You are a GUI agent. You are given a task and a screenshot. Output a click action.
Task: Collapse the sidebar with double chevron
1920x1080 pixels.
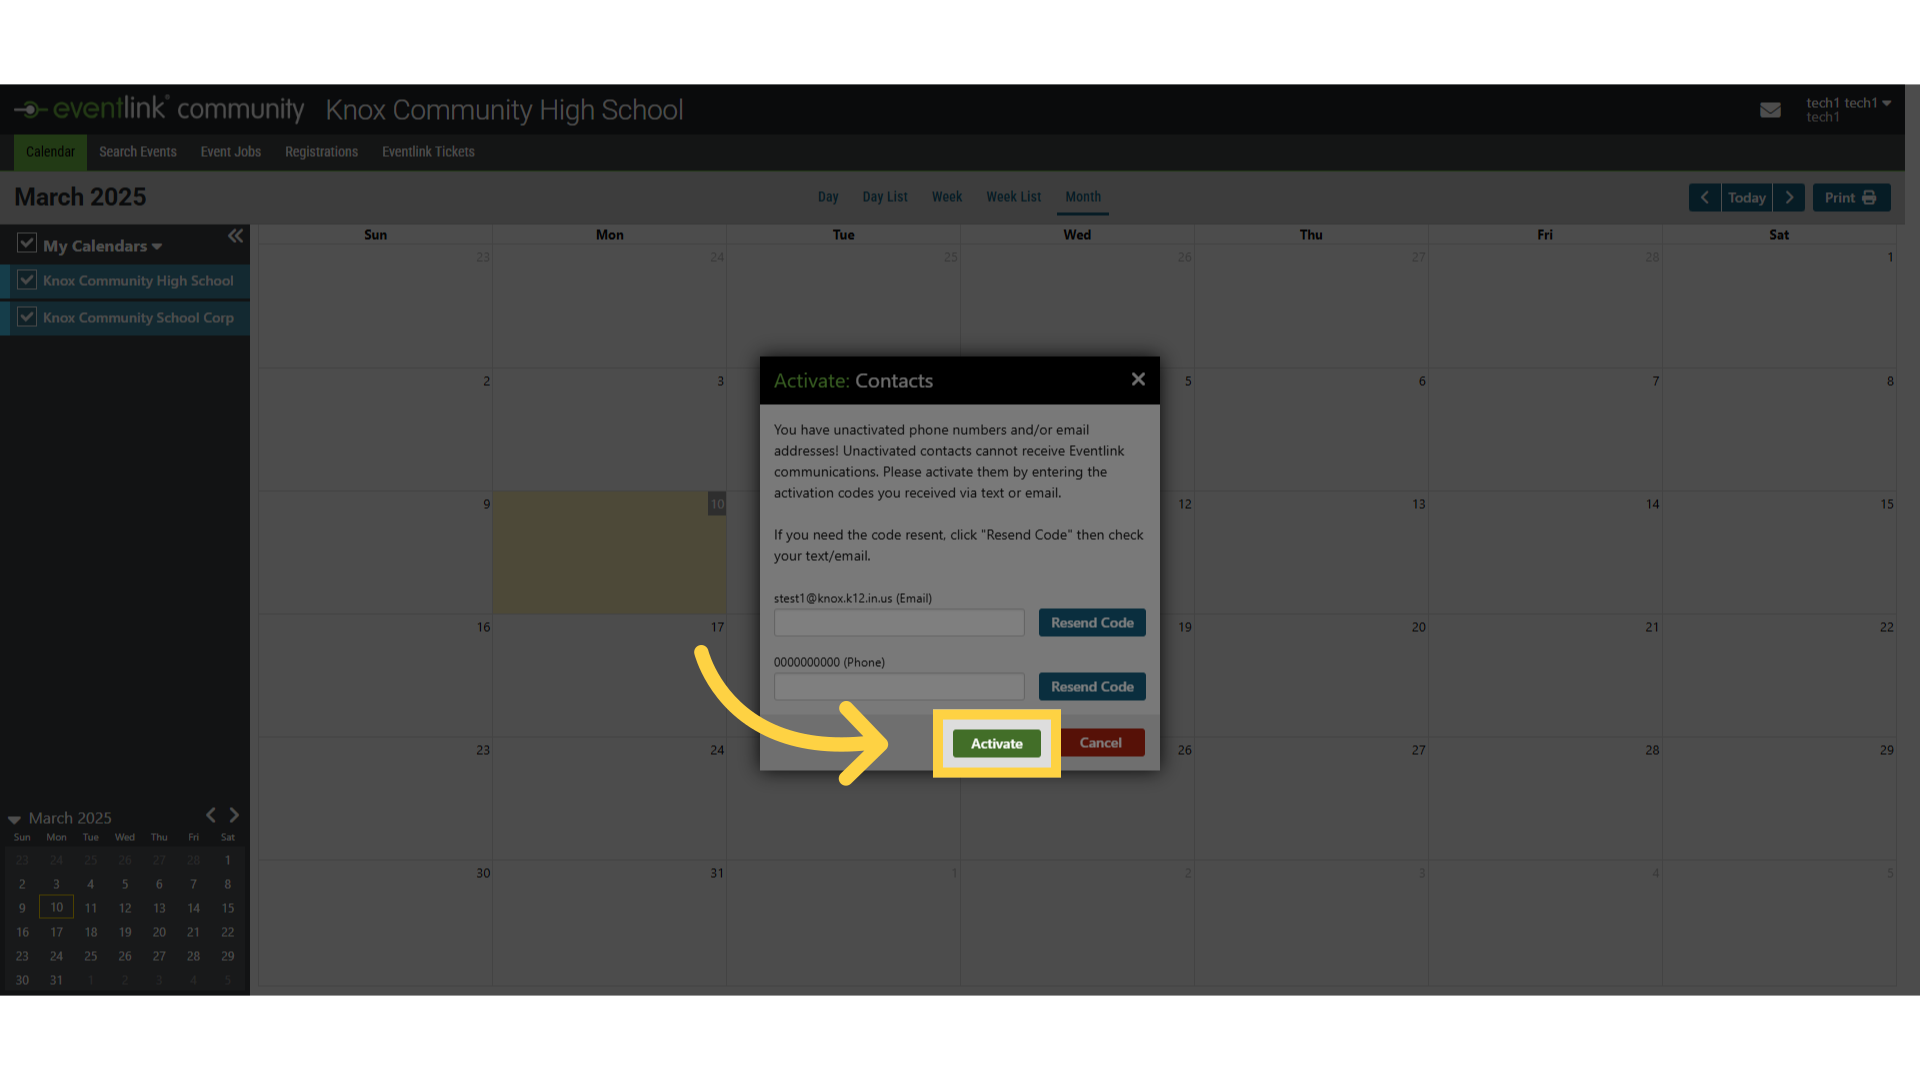click(235, 236)
